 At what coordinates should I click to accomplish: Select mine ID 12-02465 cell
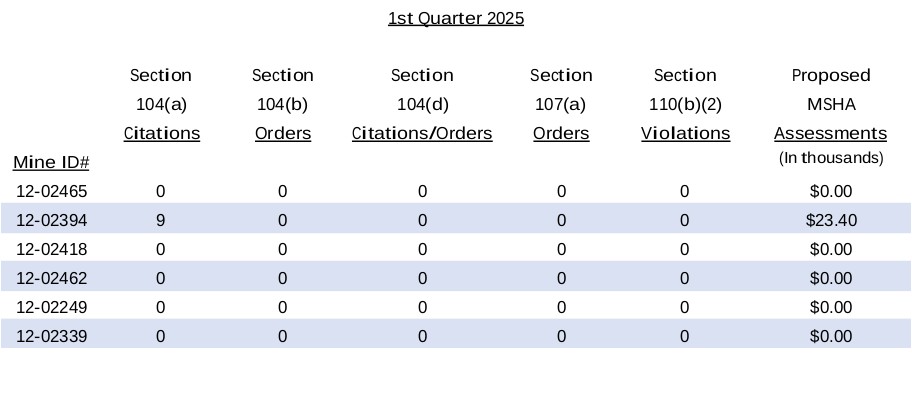click(52, 191)
